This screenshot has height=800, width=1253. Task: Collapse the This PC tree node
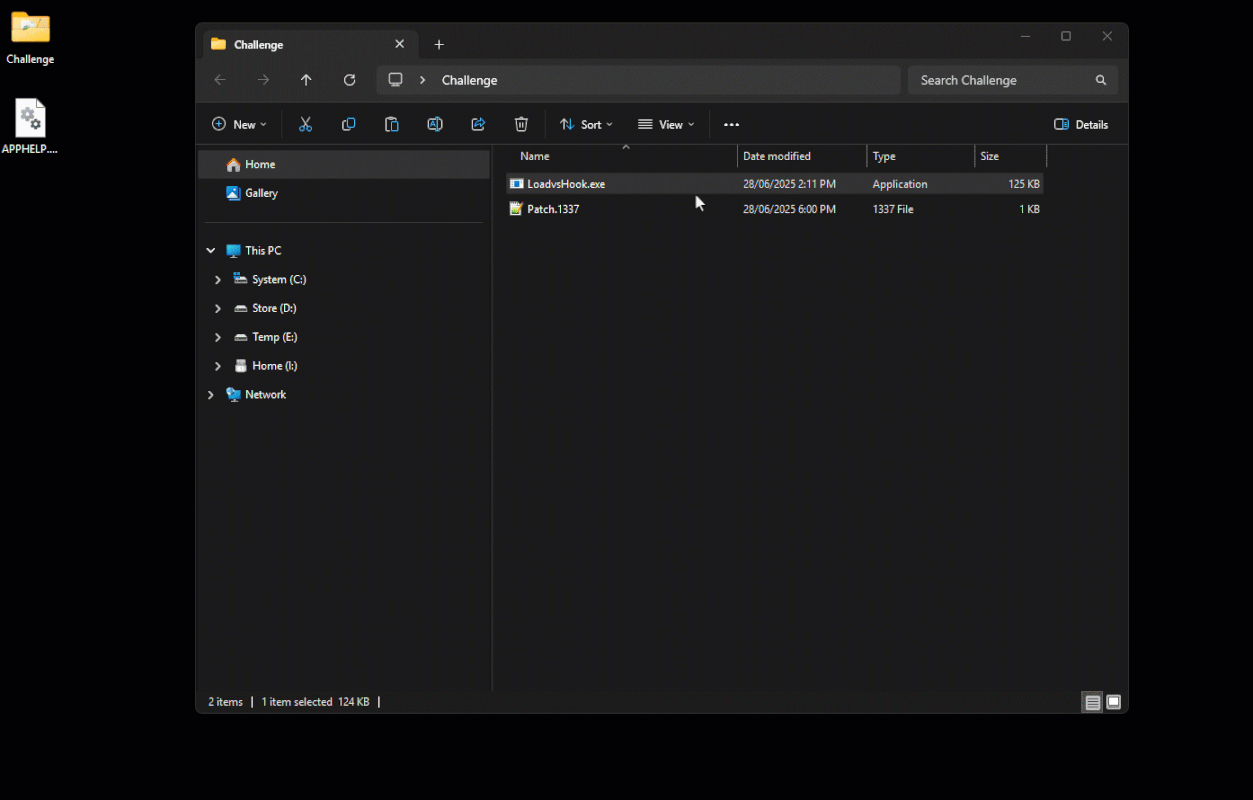[x=210, y=251]
